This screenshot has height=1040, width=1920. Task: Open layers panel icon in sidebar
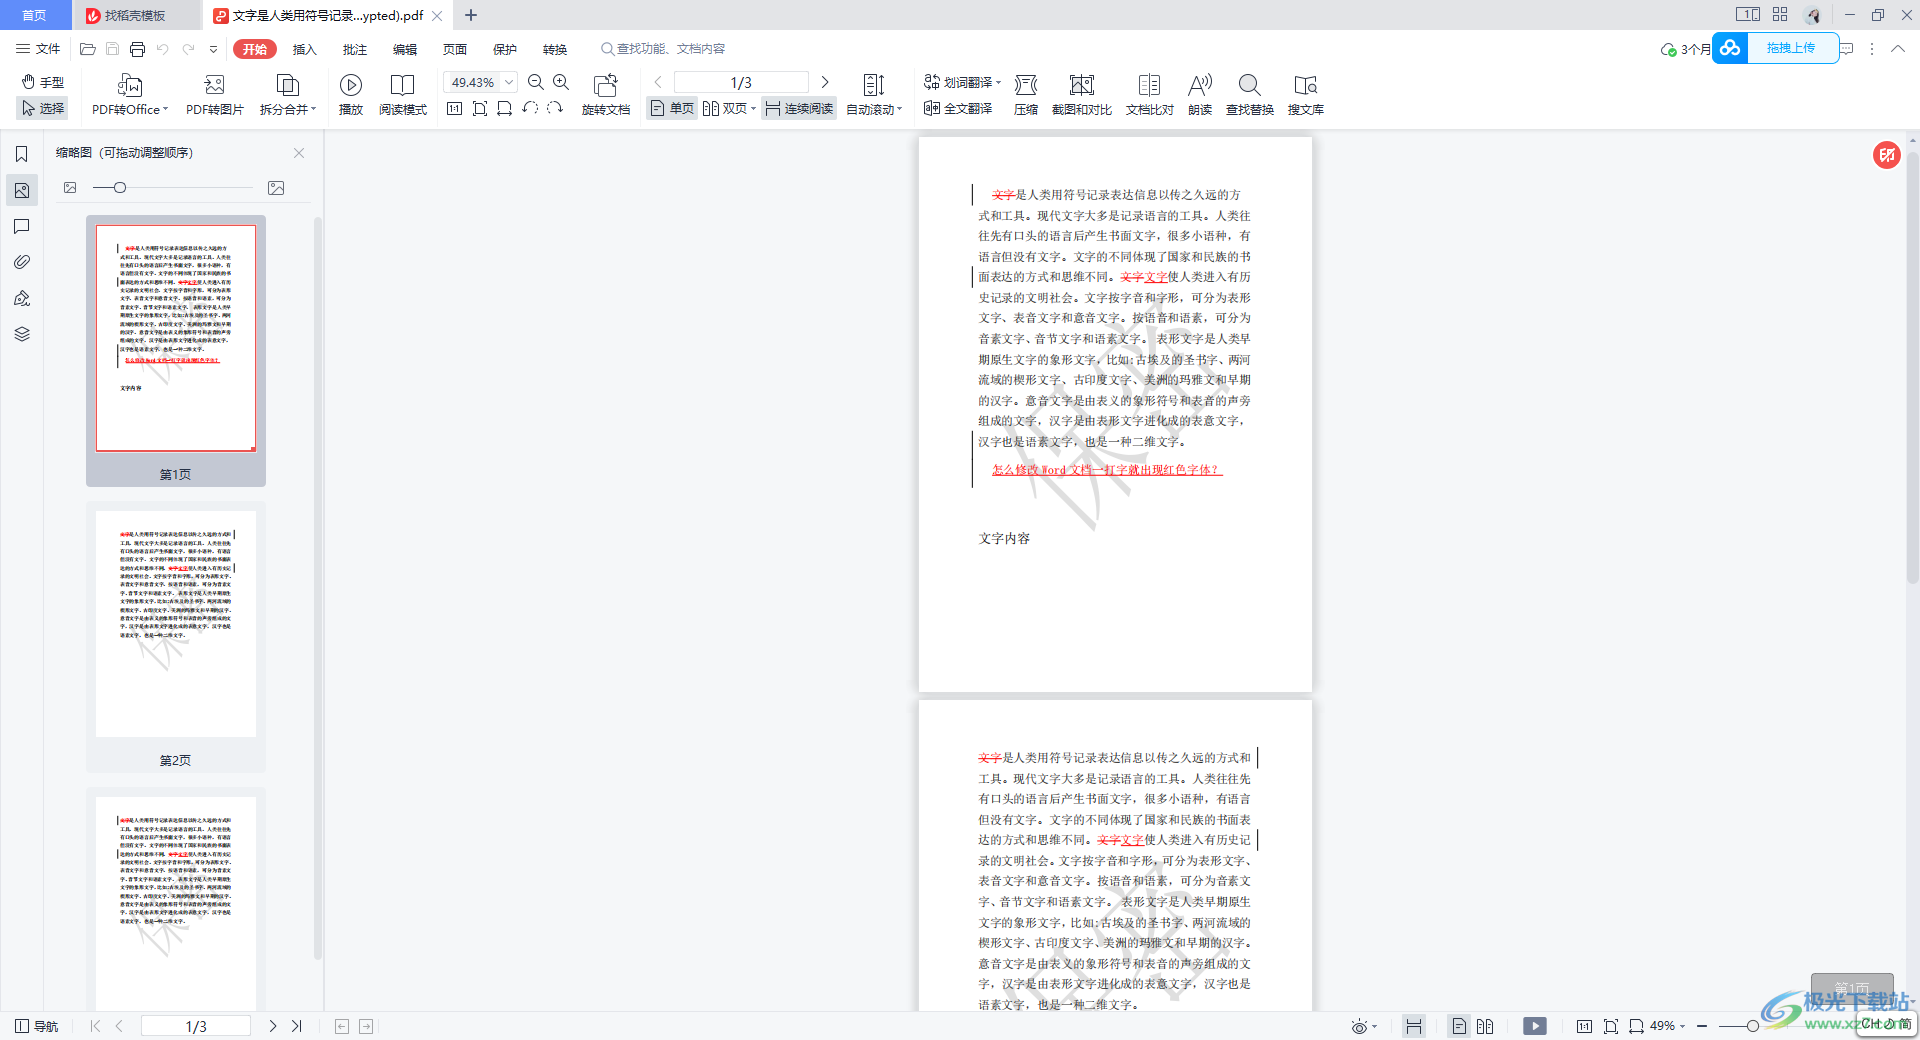pos(21,334)
